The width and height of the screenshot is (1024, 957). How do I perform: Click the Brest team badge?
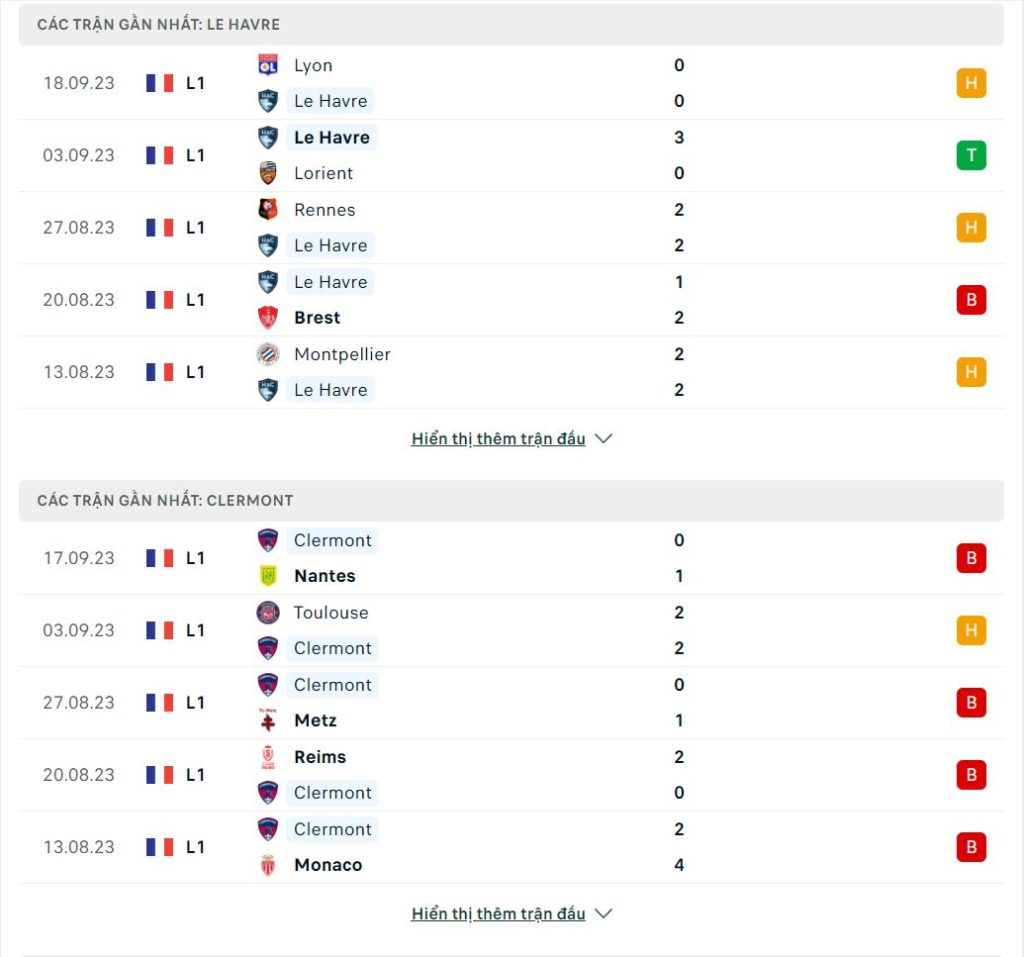click(x=268, y=317)
